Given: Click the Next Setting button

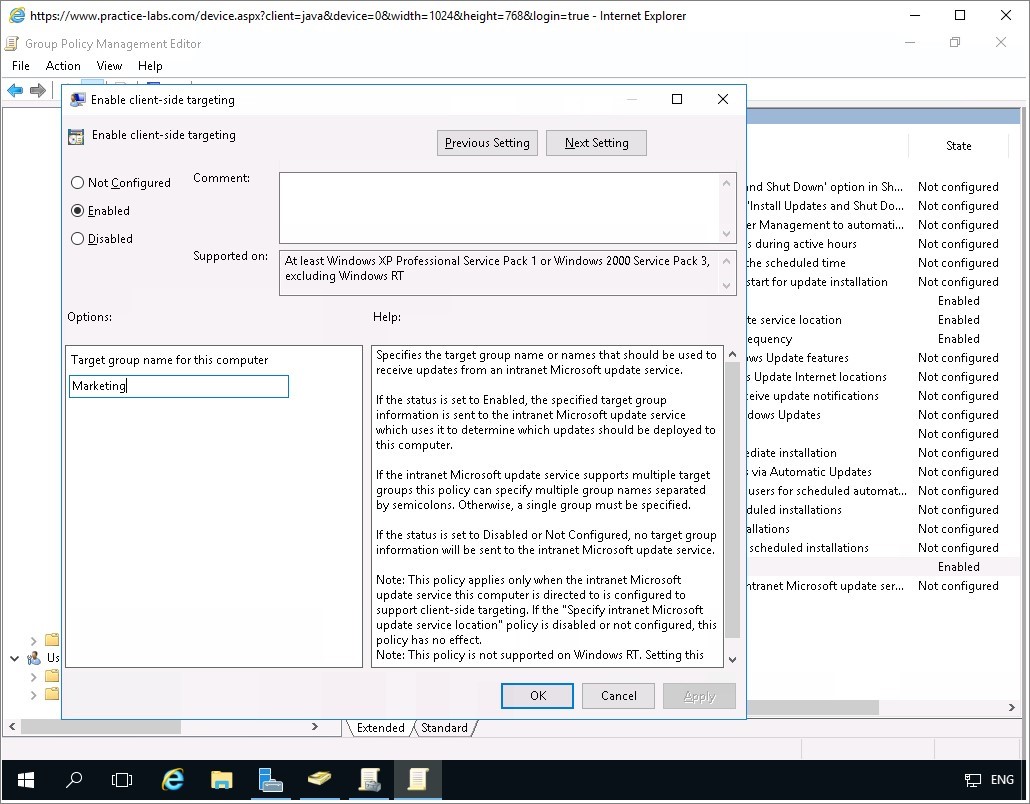Looking at the screenshot, I should click(597, 143).
